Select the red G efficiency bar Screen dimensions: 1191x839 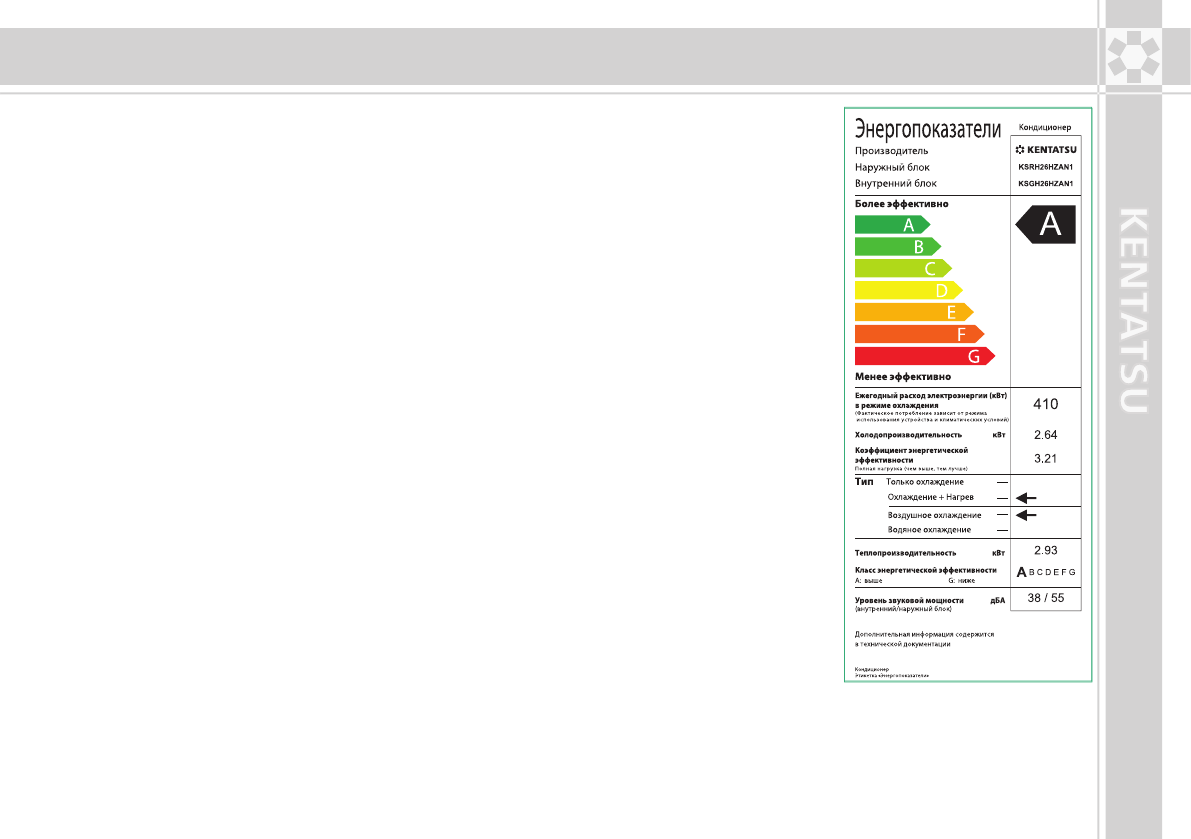click(x=924, y=356)
